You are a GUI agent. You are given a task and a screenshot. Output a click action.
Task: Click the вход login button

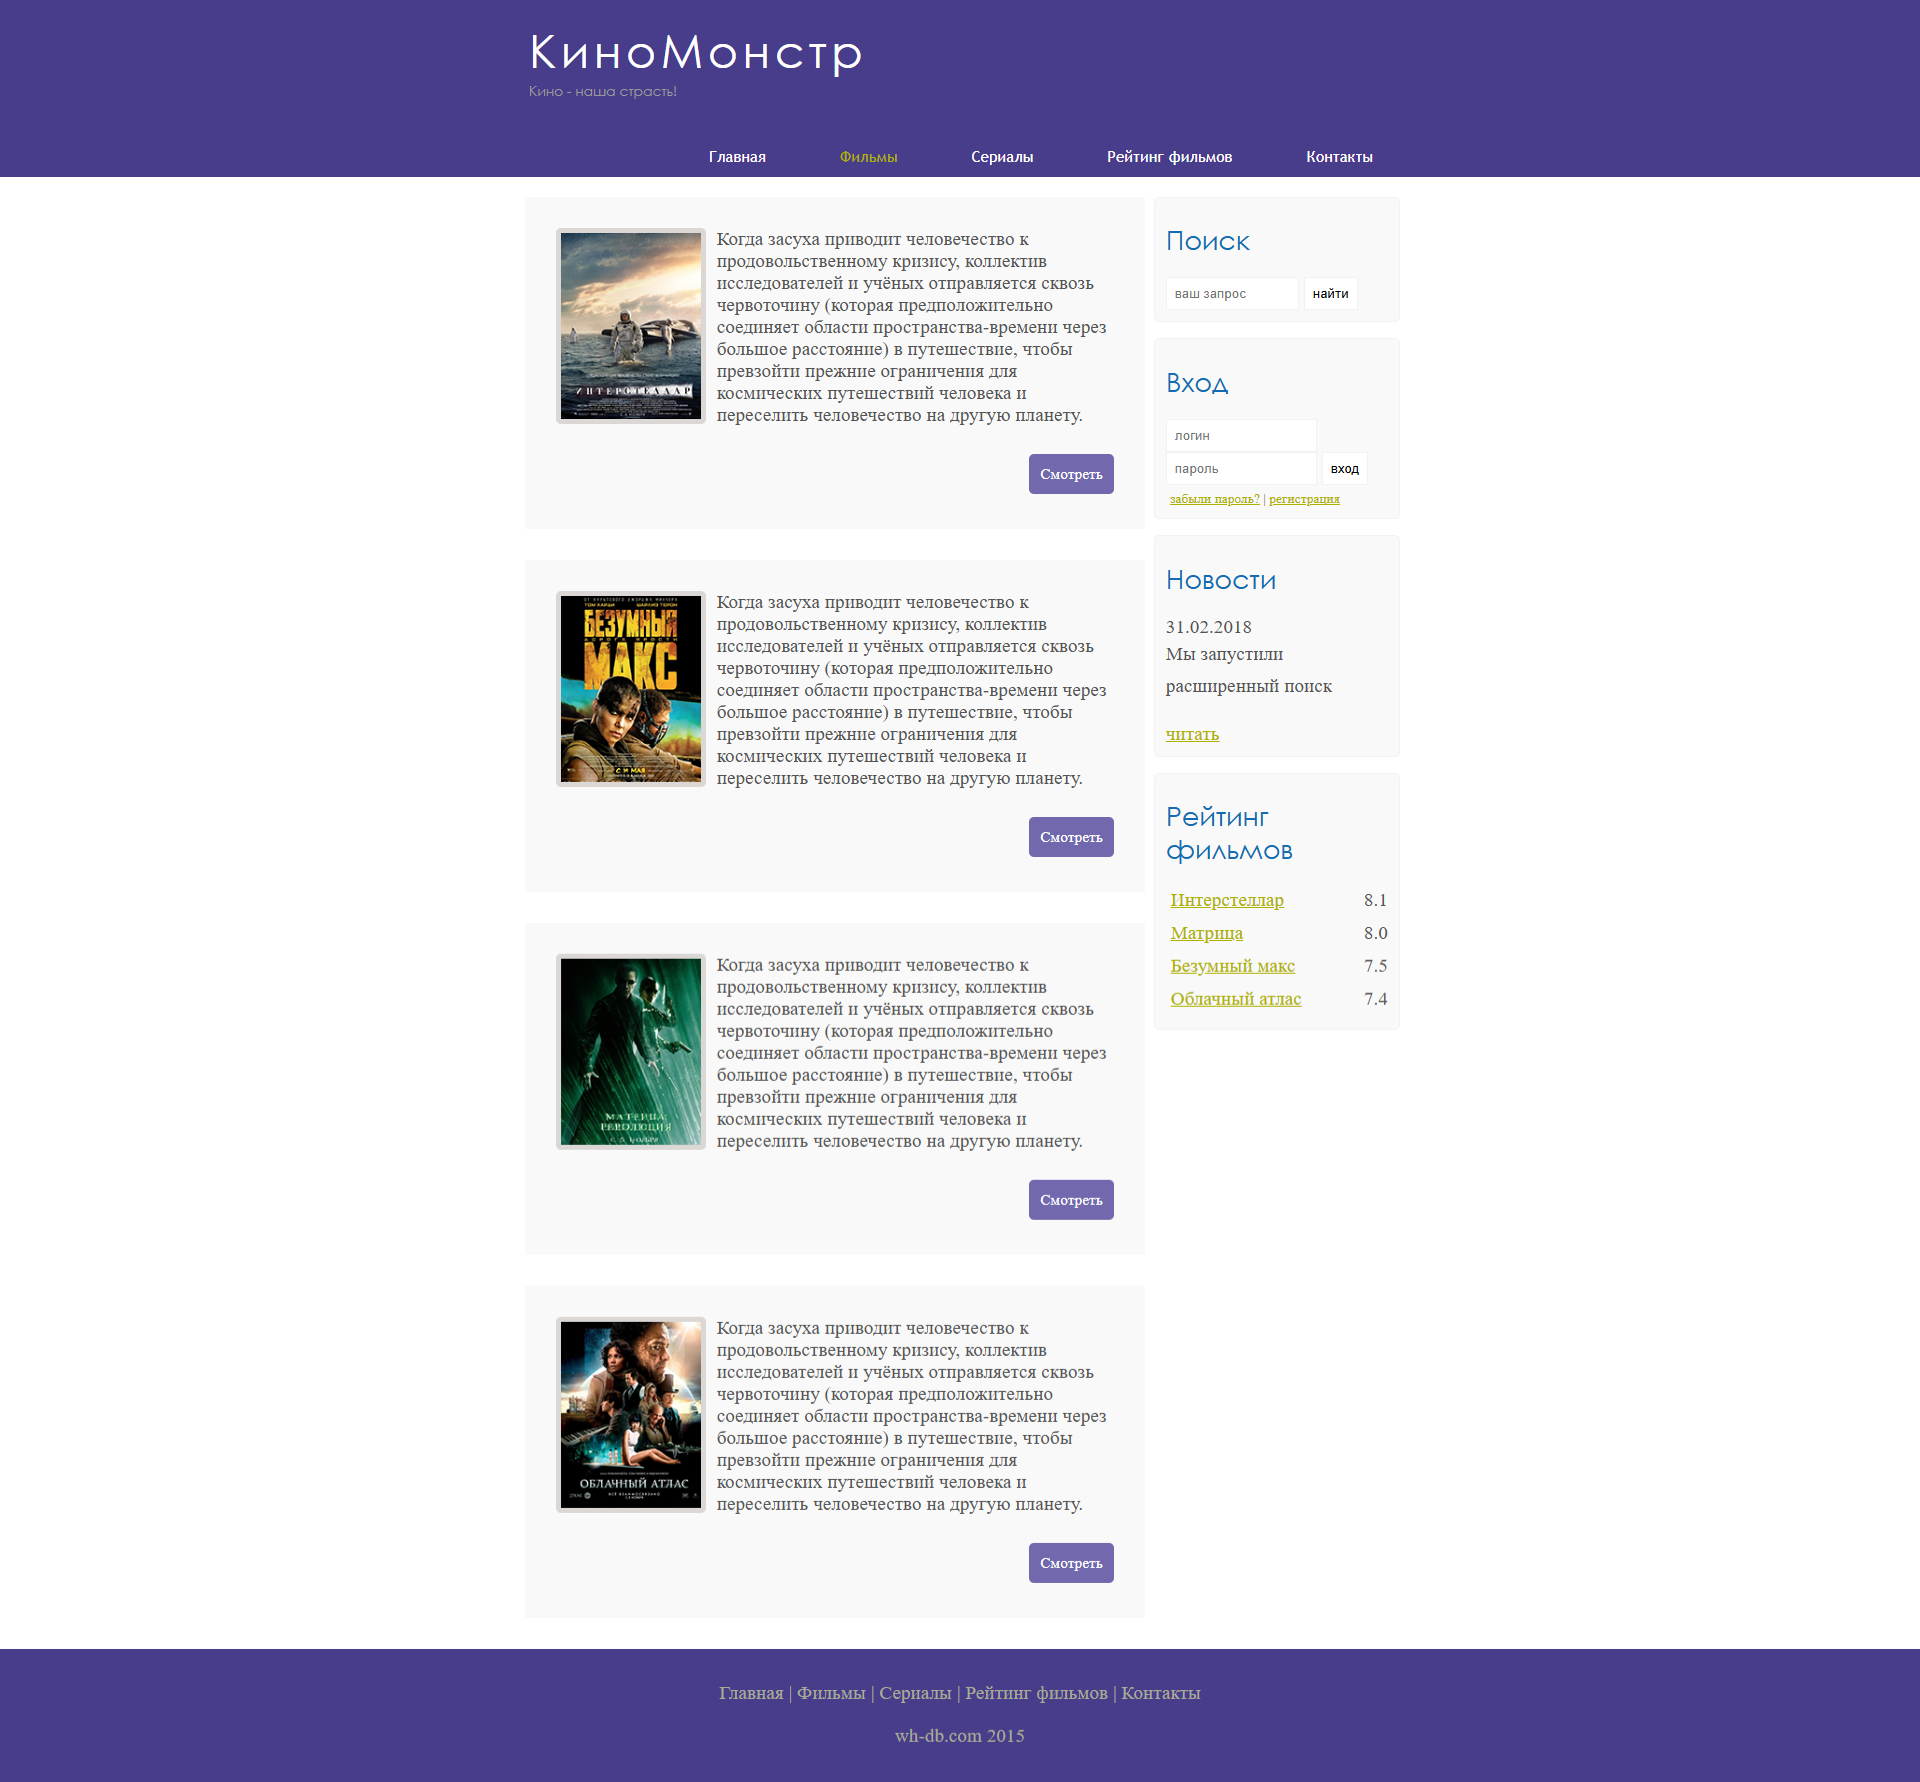coord(1344,469)
